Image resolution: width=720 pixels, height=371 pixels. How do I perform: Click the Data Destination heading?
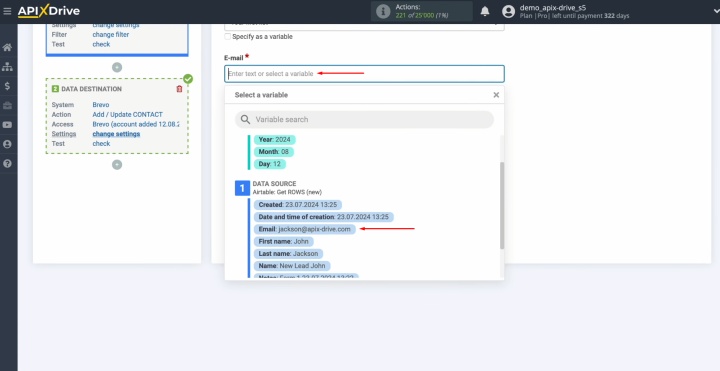[91, 89]
